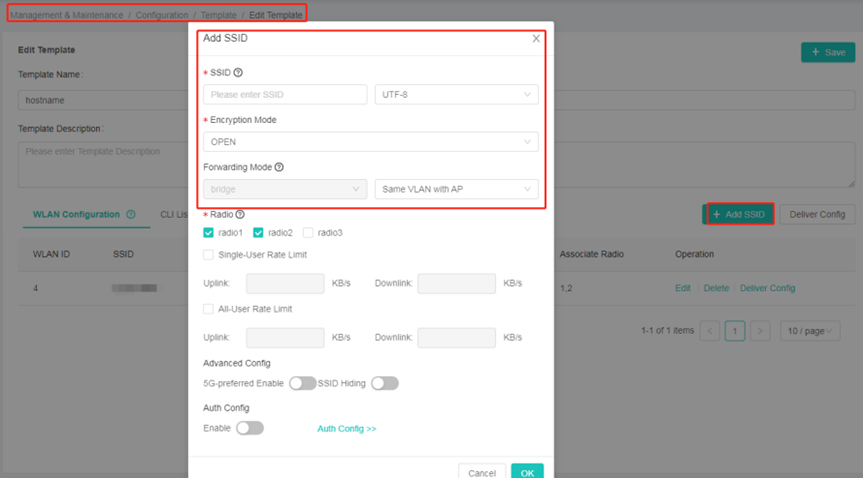Switch to the WLAN Configuration tab

[76, 214]
